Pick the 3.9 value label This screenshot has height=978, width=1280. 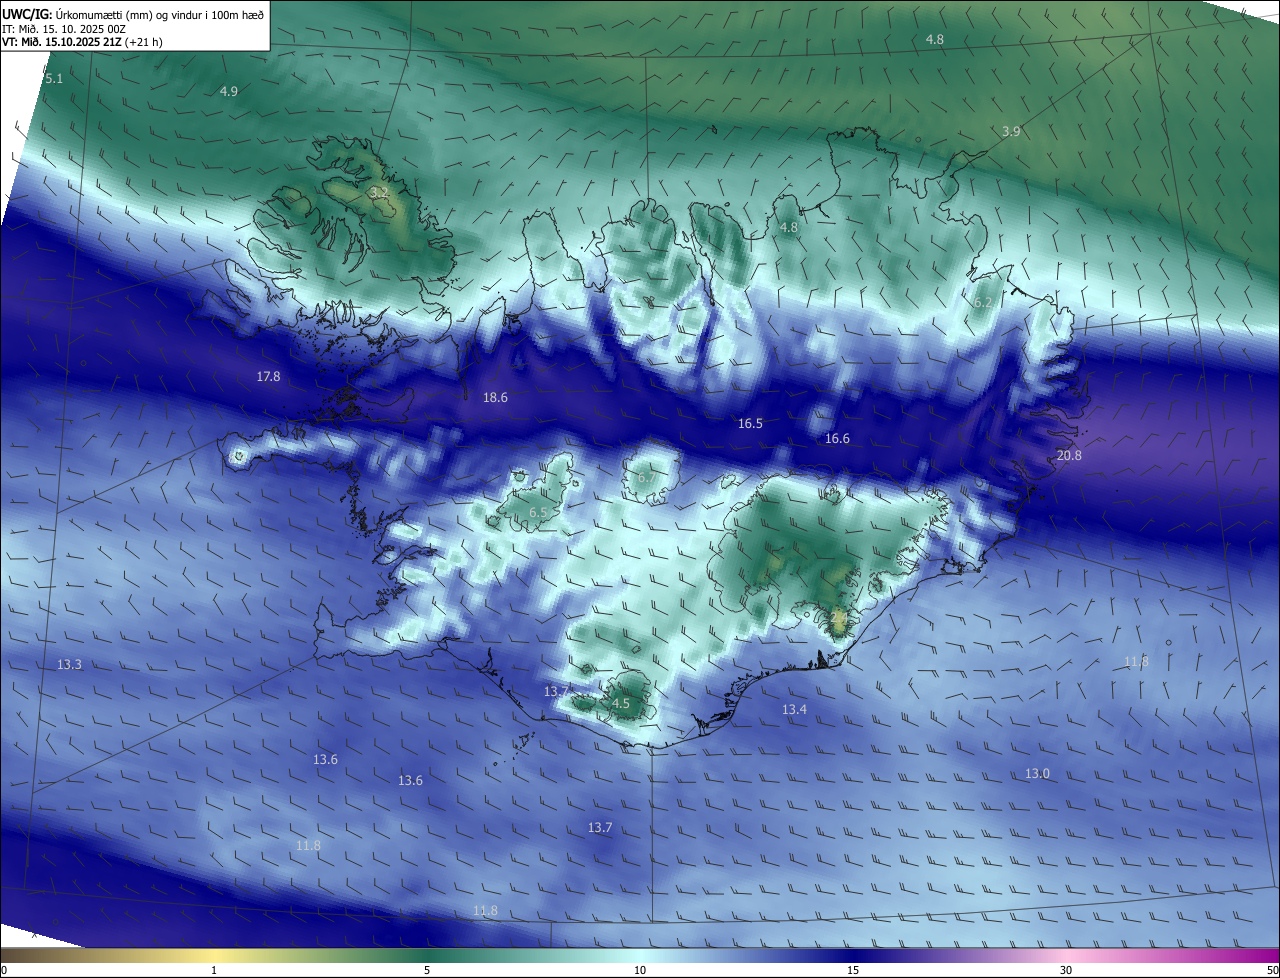pos(1011,132)
